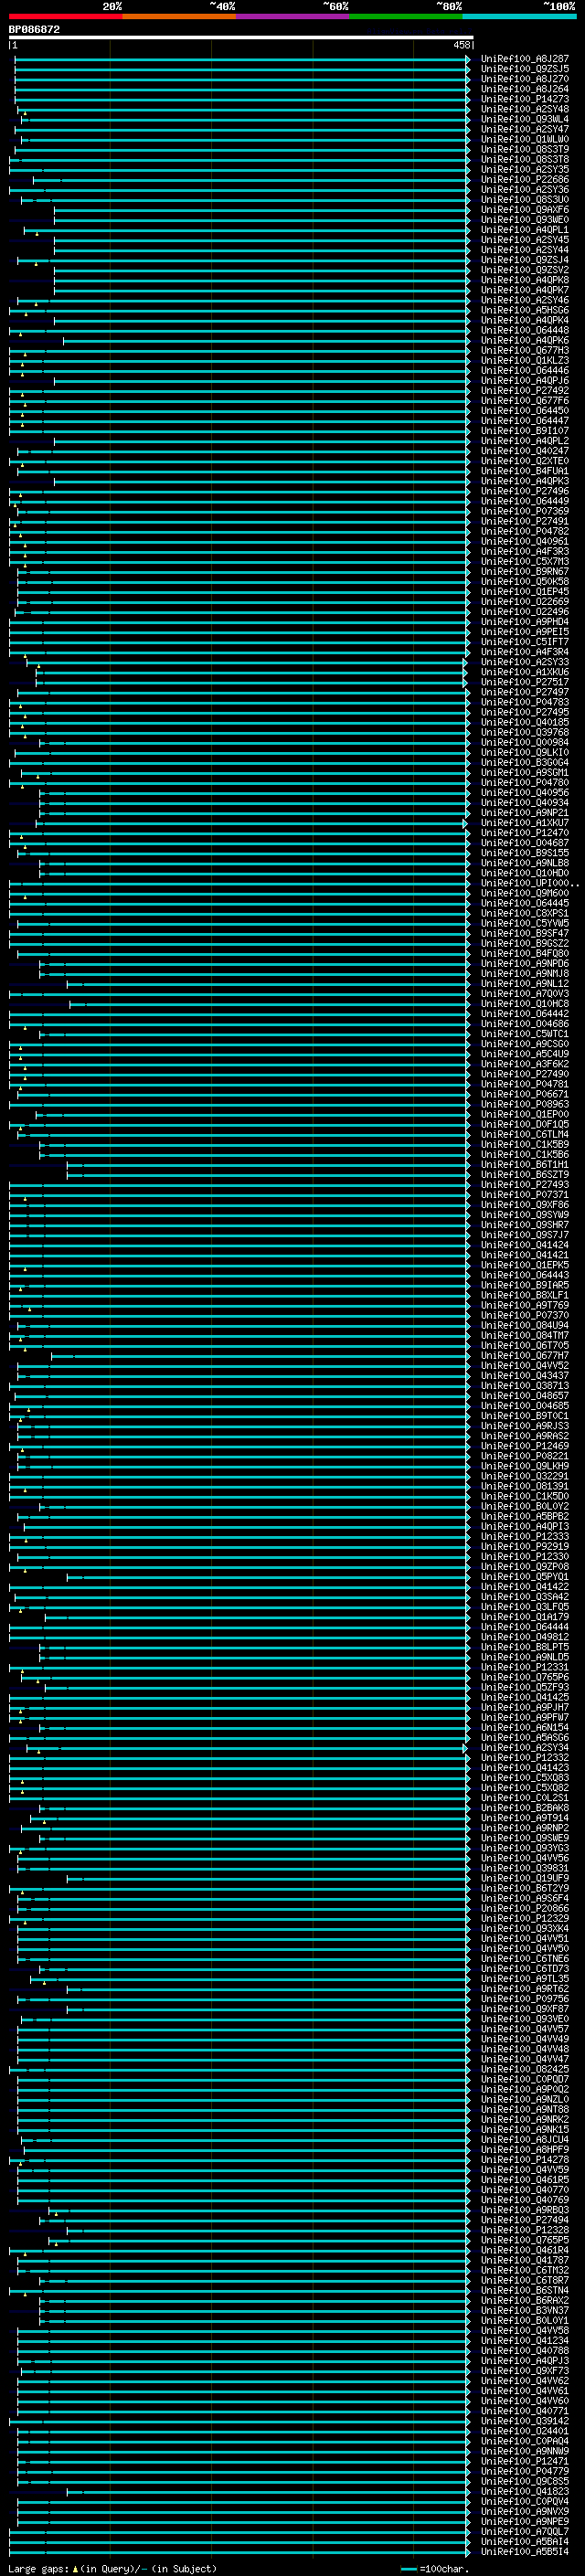Screen dimensions: 585x2576
Task: Click the green ~80% identity scale segment
Action: 405,16
